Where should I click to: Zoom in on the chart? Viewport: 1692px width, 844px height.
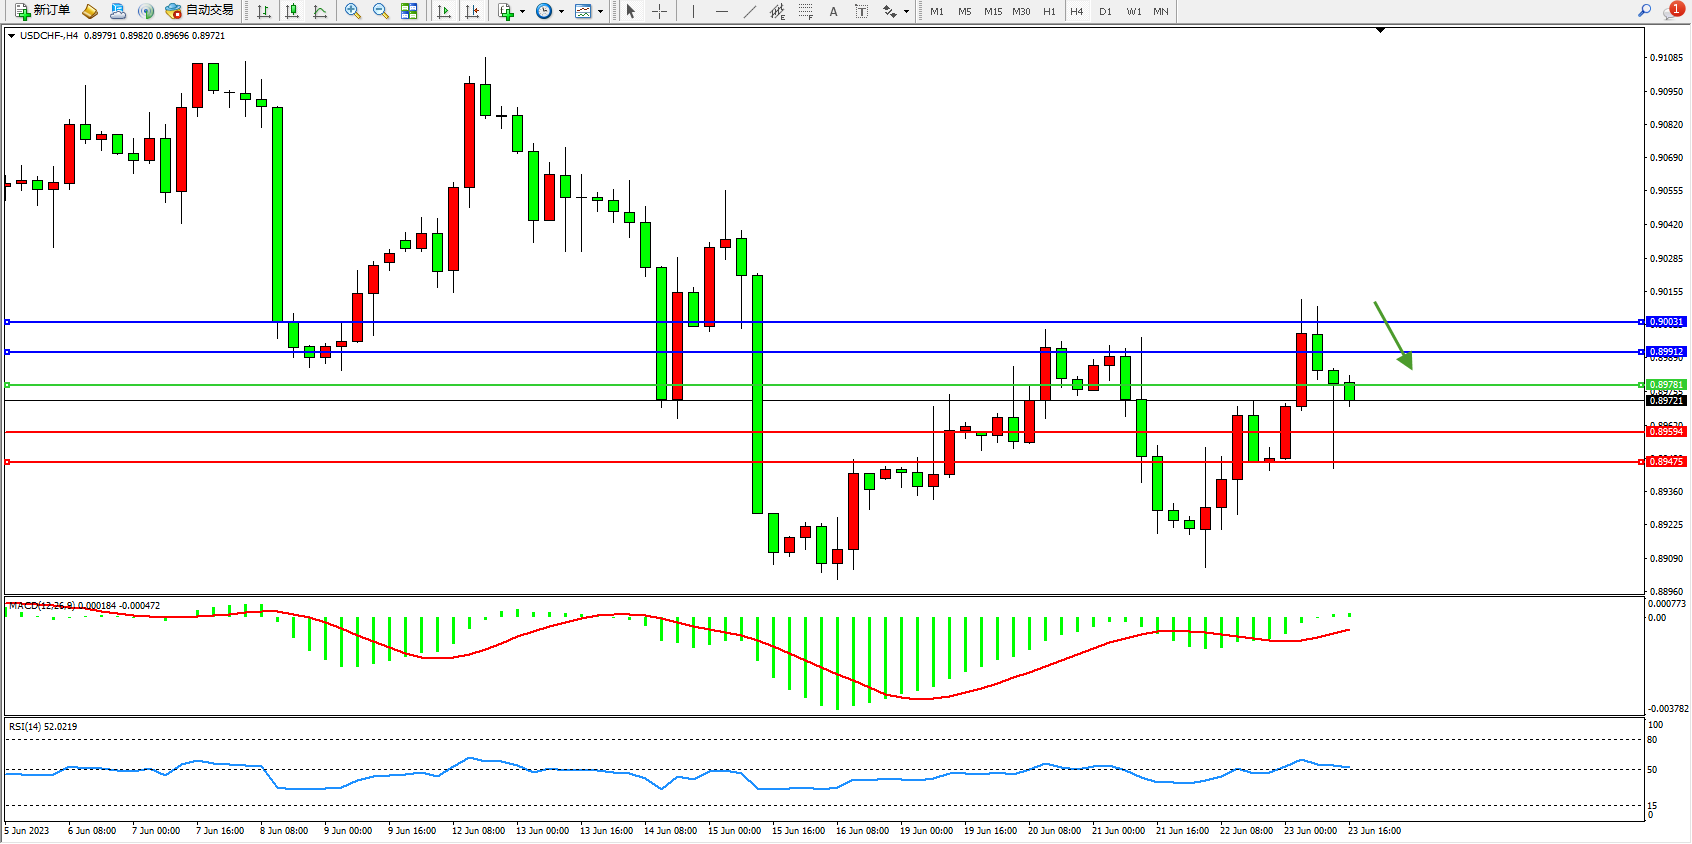pyautogui.click(x=353, y=11)
